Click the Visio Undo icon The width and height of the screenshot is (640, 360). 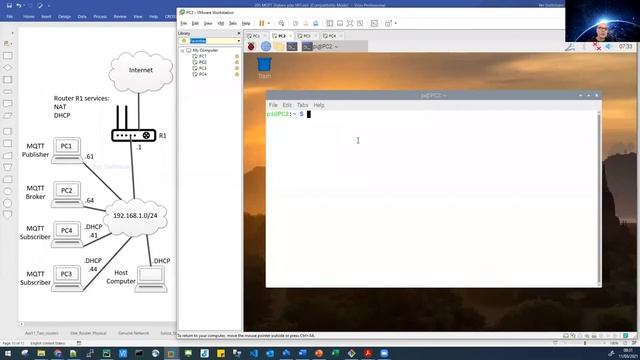point(19,6)
